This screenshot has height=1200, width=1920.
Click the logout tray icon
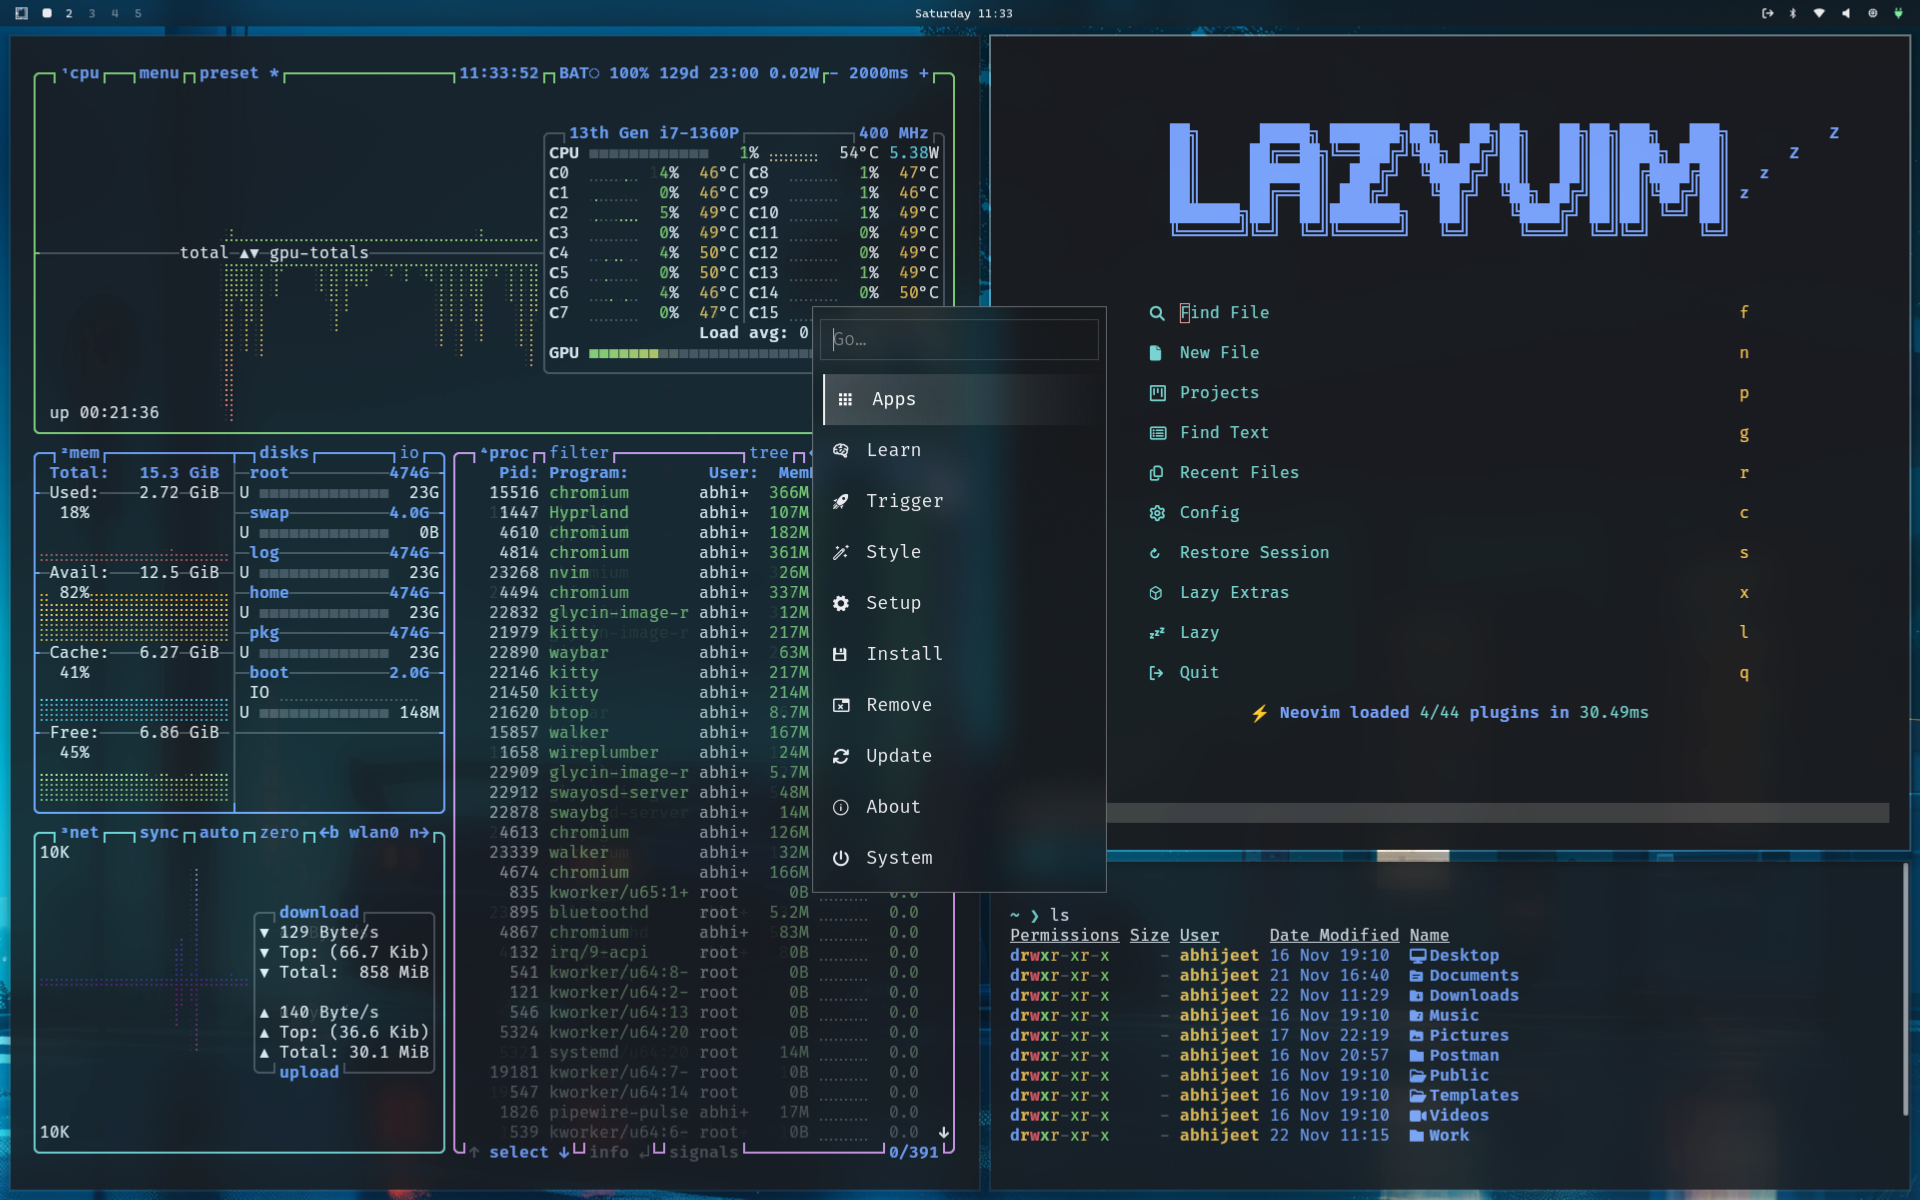coord(1767,13)
